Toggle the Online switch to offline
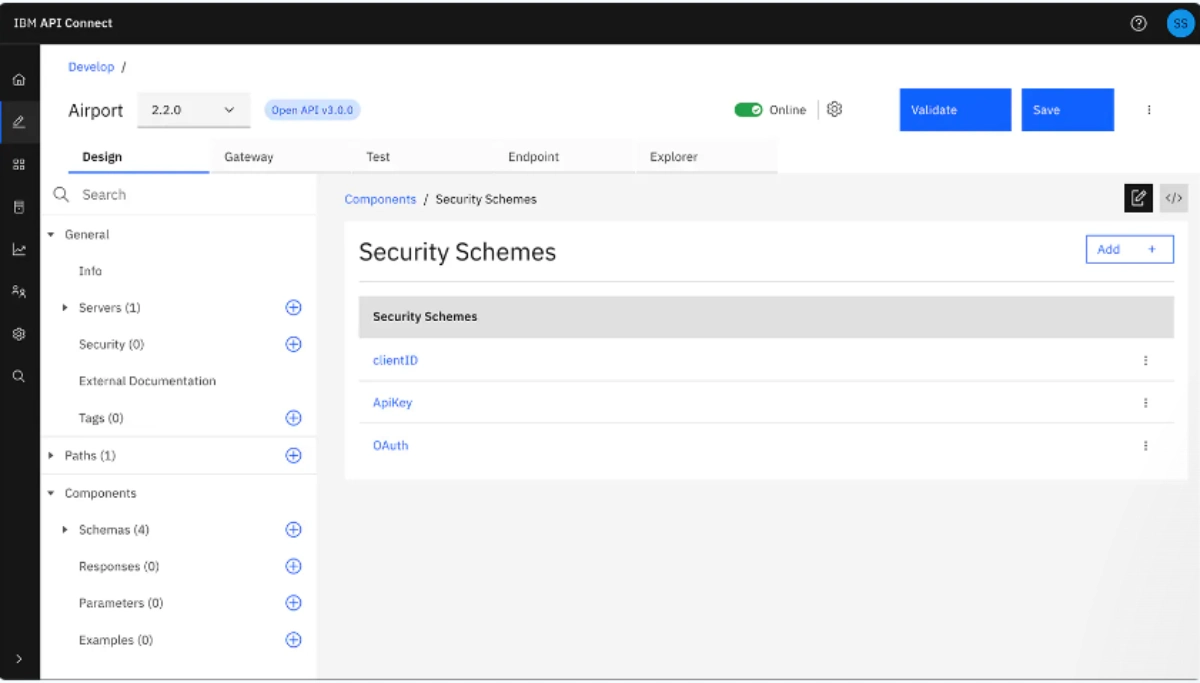 (749, 110)
